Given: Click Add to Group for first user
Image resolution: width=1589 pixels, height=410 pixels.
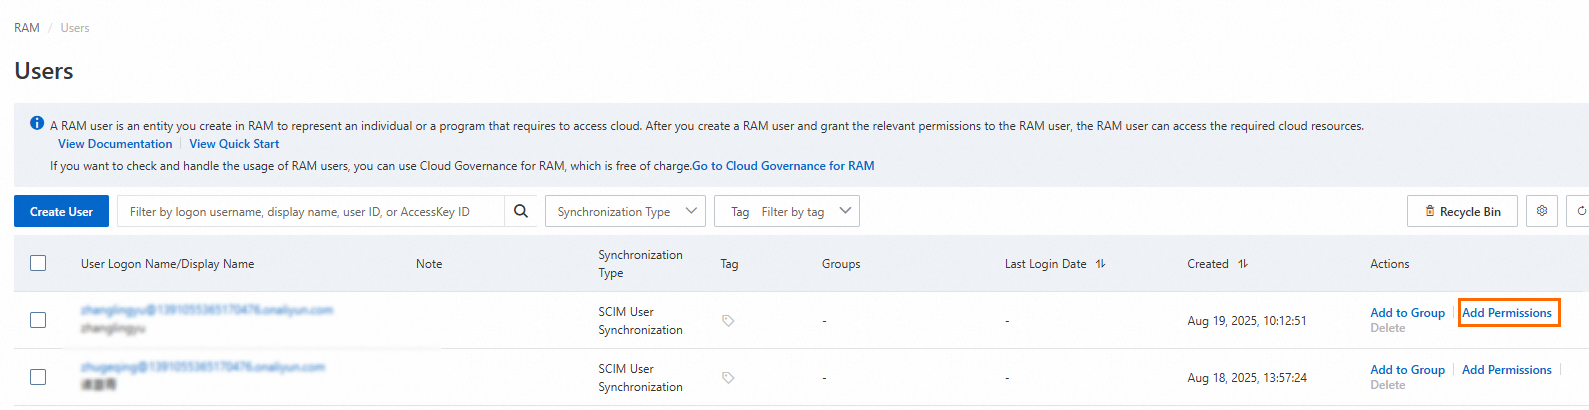Looking at the screenshot, I should click(x=1407, y=313).
